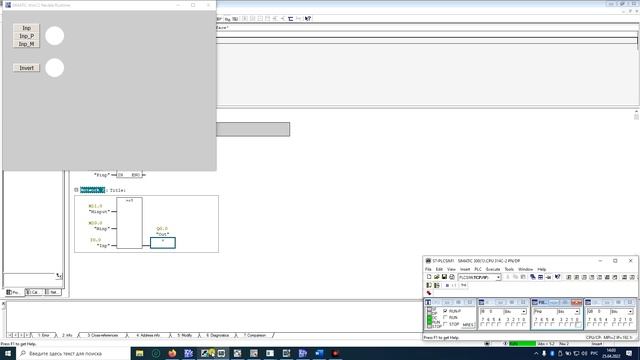Click the Inp button in runtime window
Image resolution: width=640 pixels, height=360 pixels.
[x=26, y=28]
